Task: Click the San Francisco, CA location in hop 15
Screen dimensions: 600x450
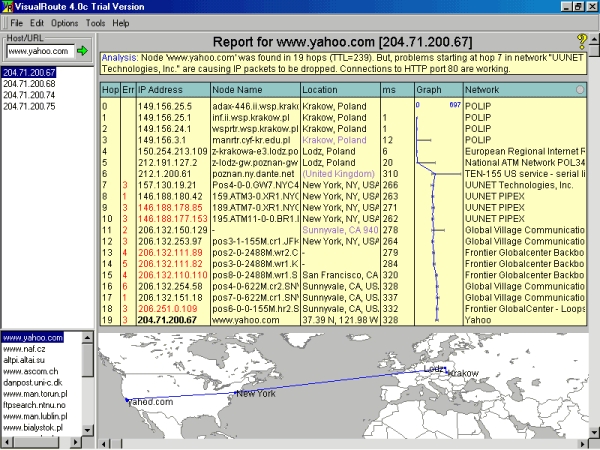Action: tap(340, 275)
